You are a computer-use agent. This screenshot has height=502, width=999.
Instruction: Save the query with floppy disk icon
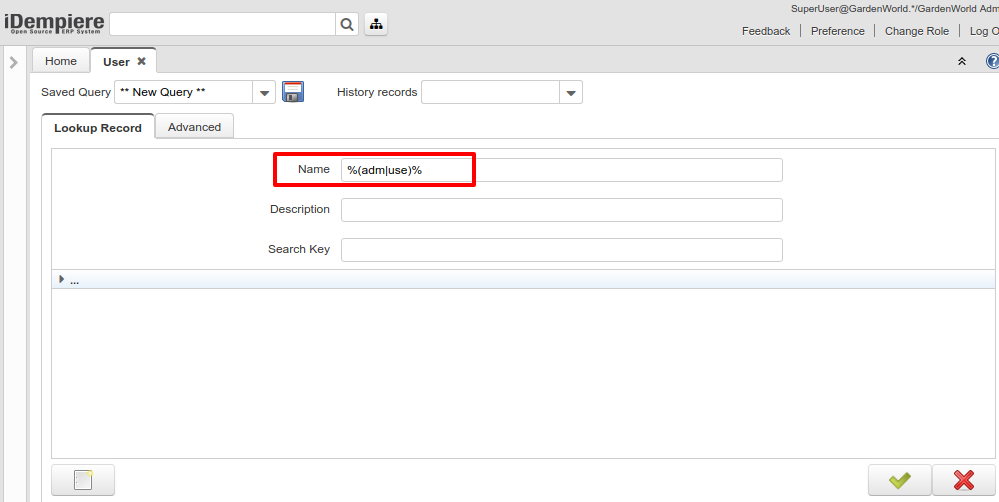(x=293, y=92)
